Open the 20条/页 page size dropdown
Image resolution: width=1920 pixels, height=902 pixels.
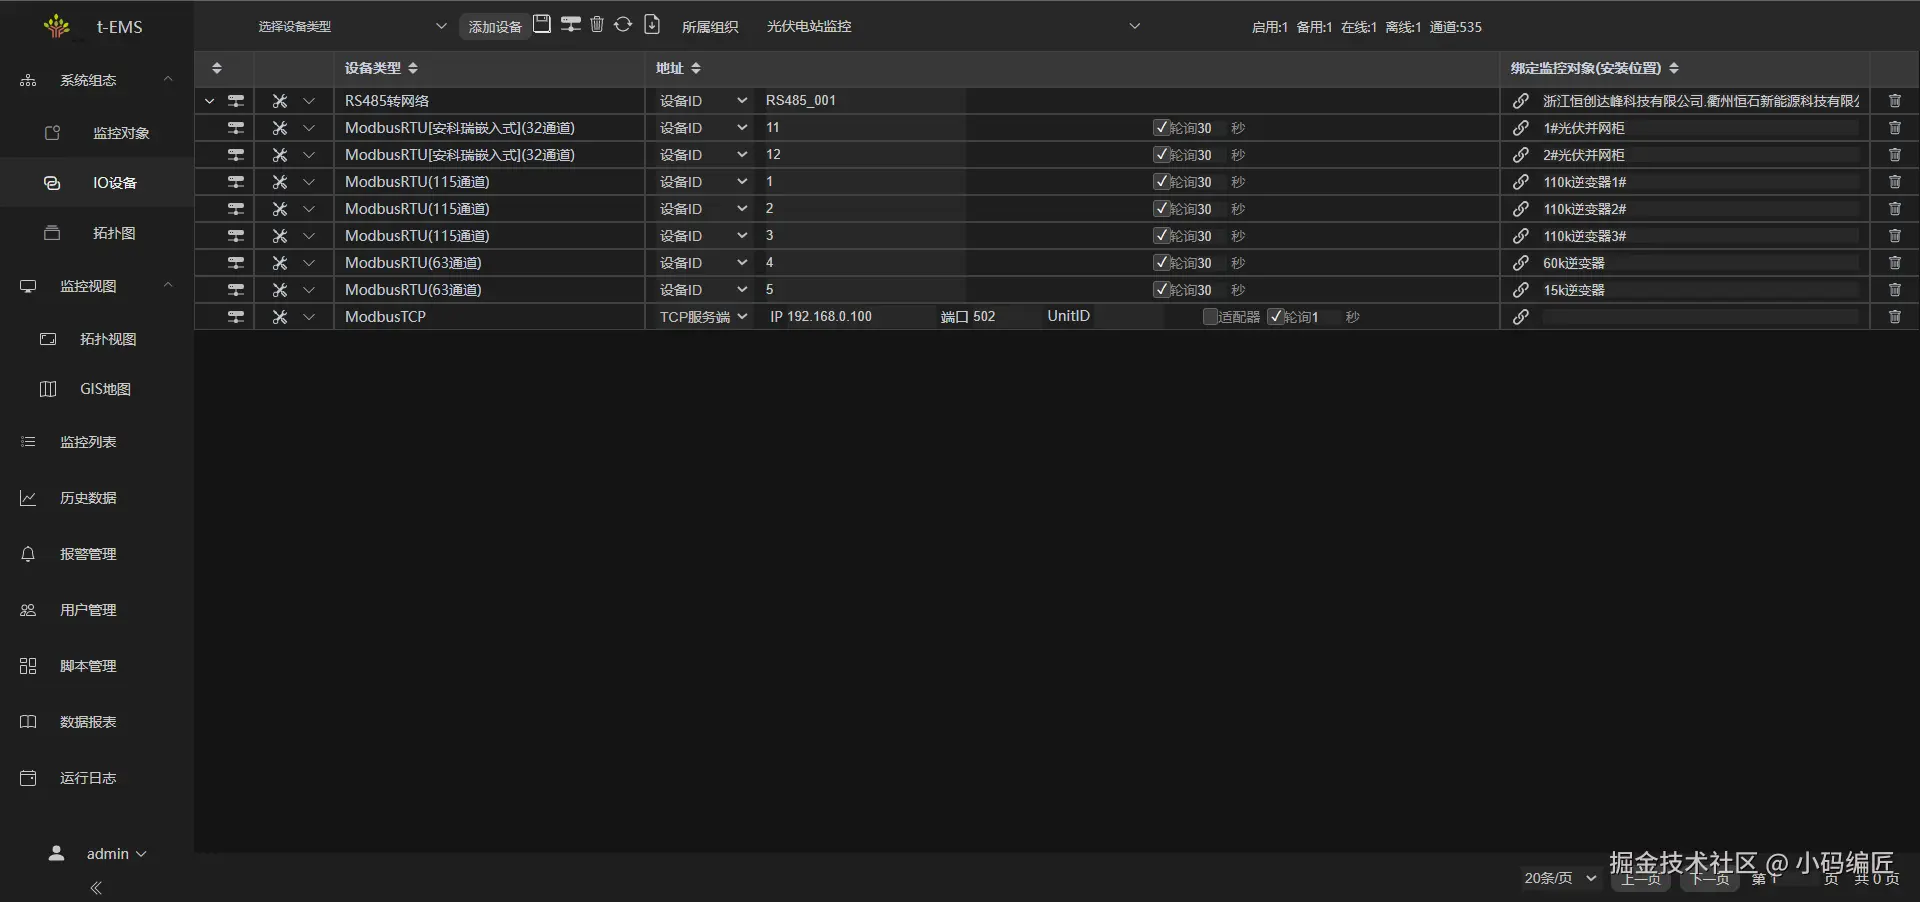[1560, 878]
